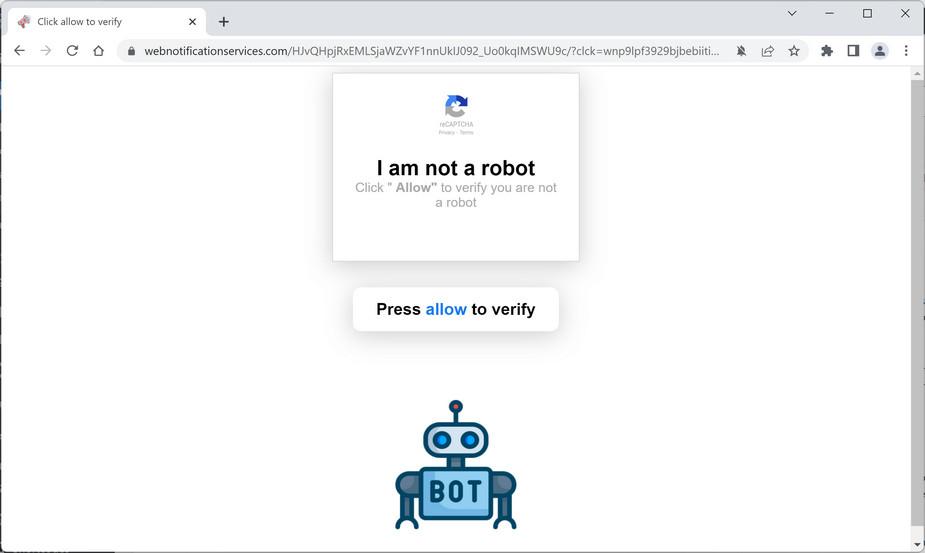Bookmark this page with the star
This screenshot has width=925, height=553.
tap(794, 51)
